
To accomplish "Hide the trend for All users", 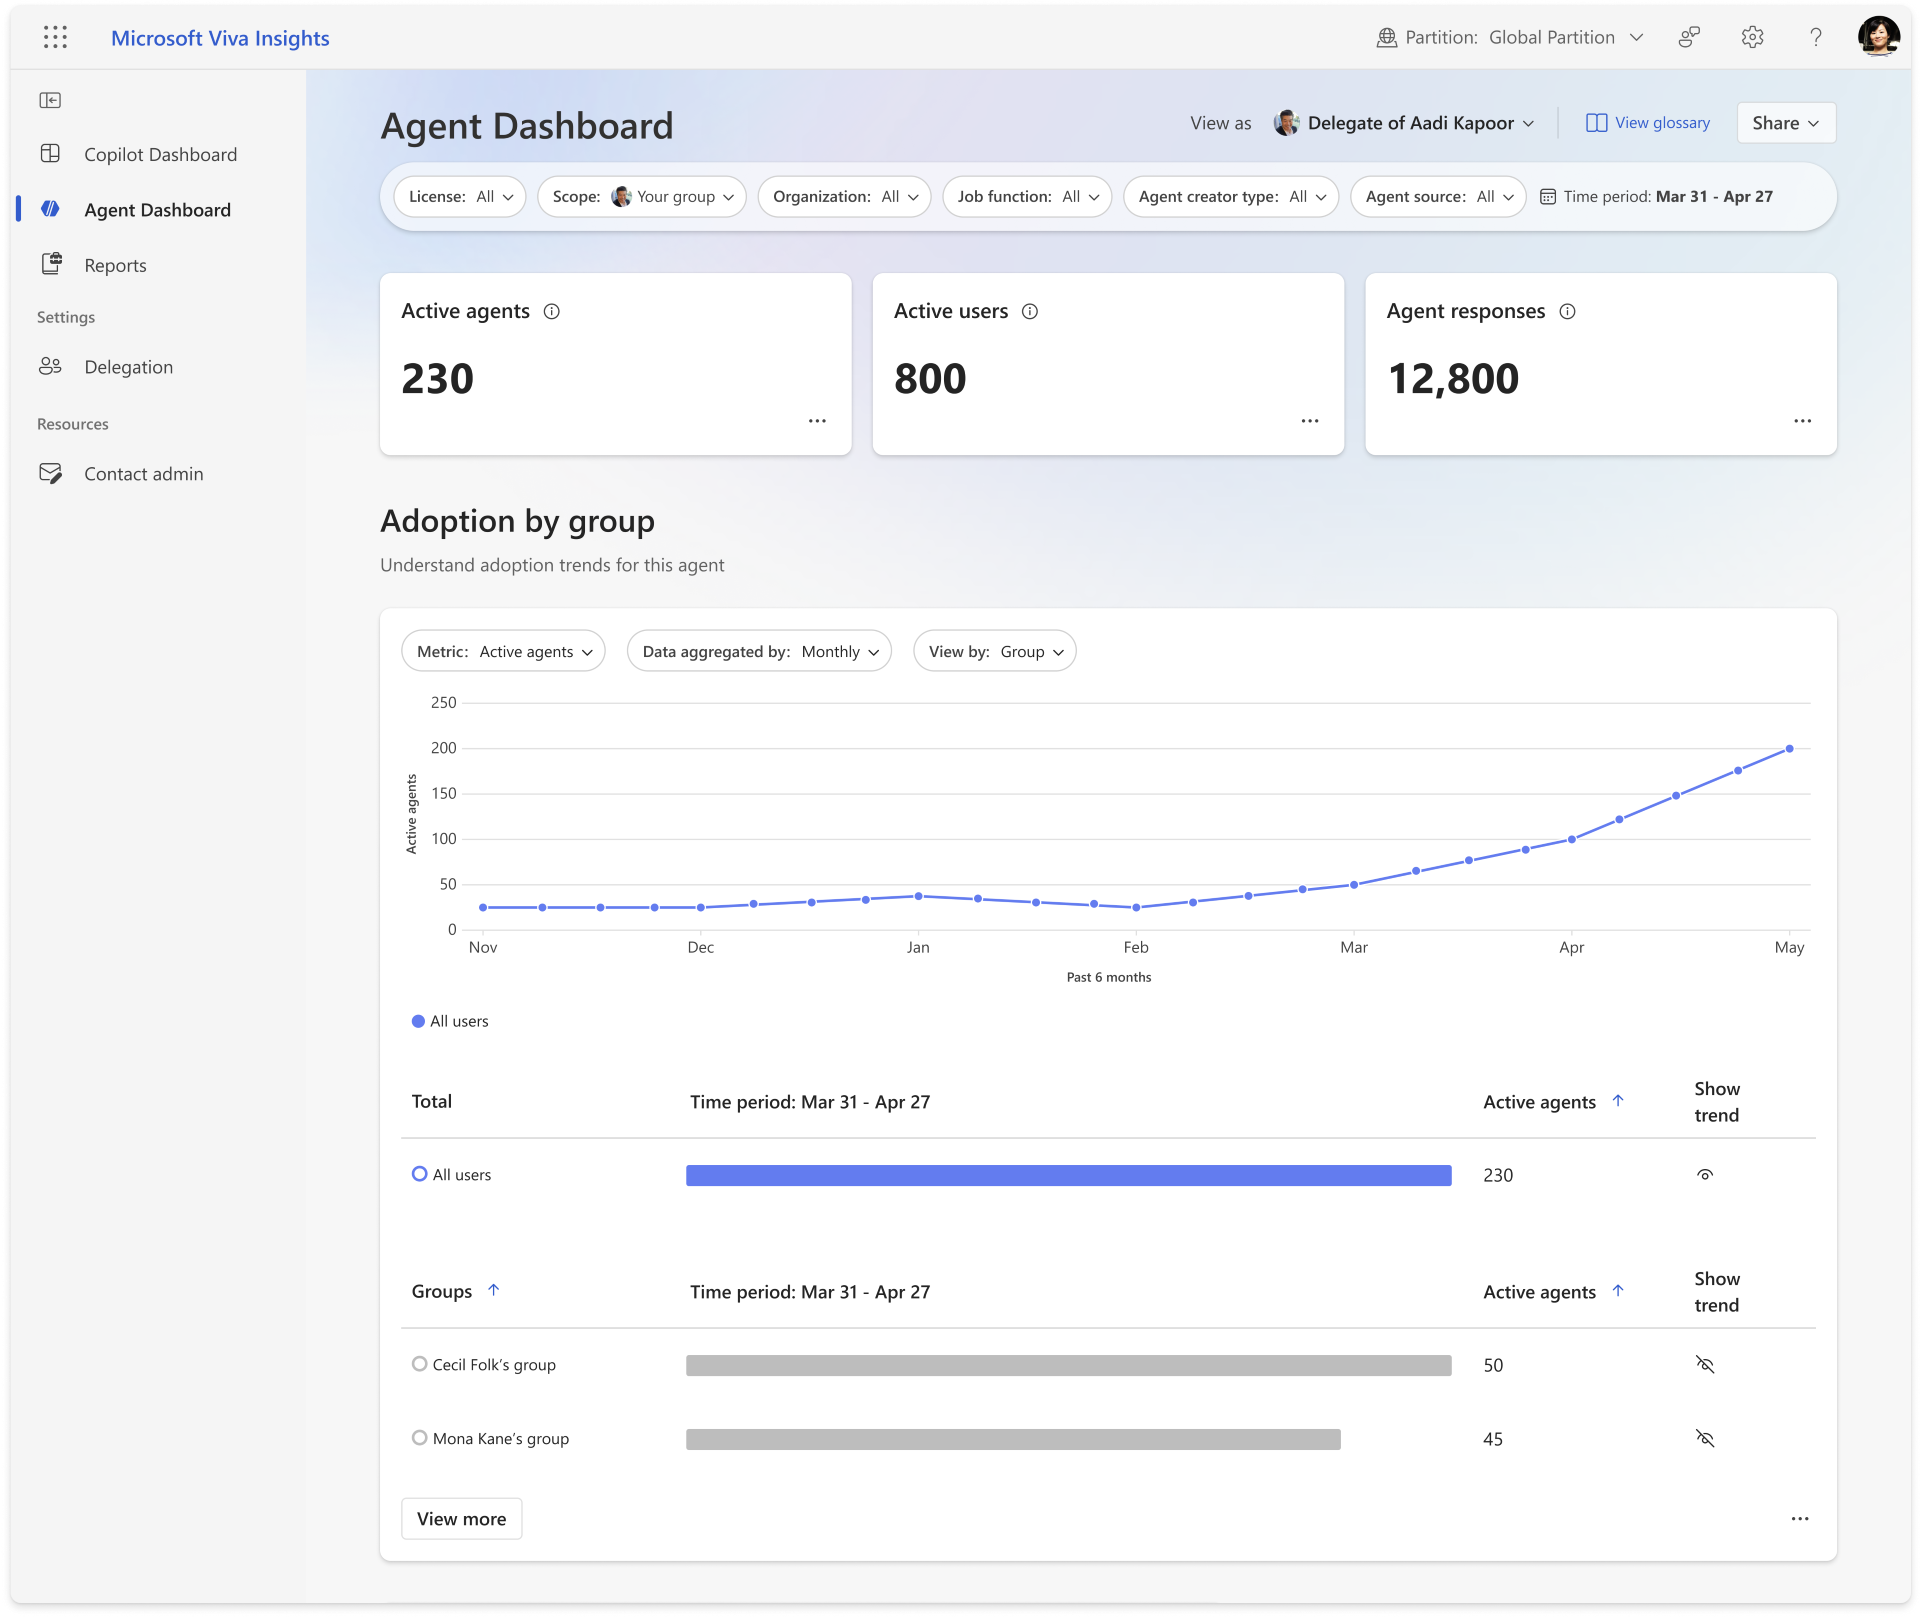I will tap(1706, 1174).
